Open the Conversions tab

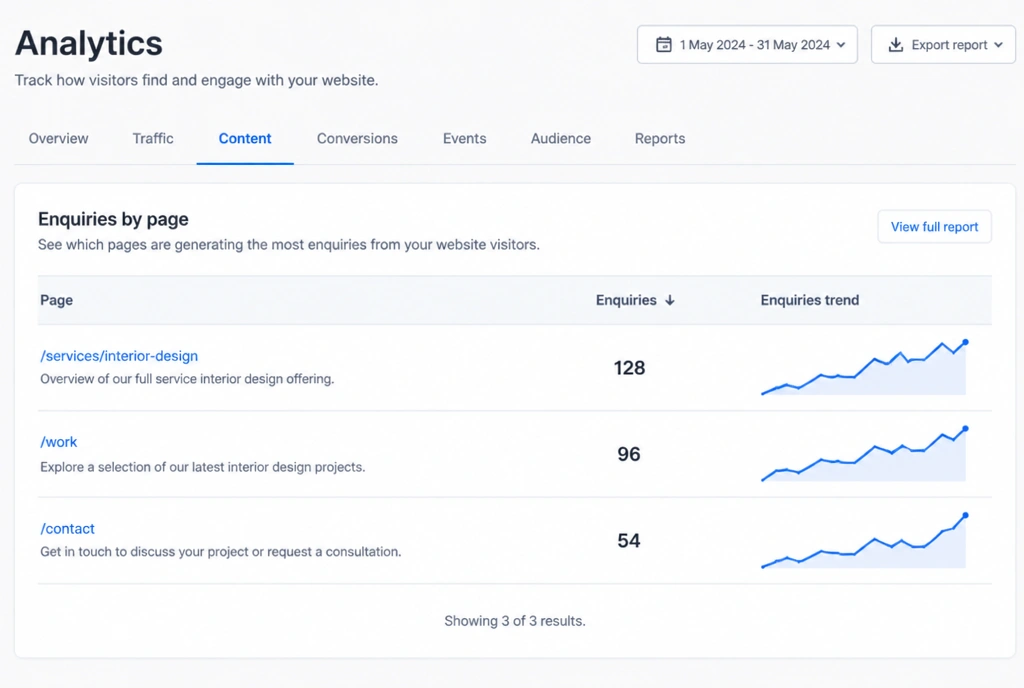coord(357,138)
